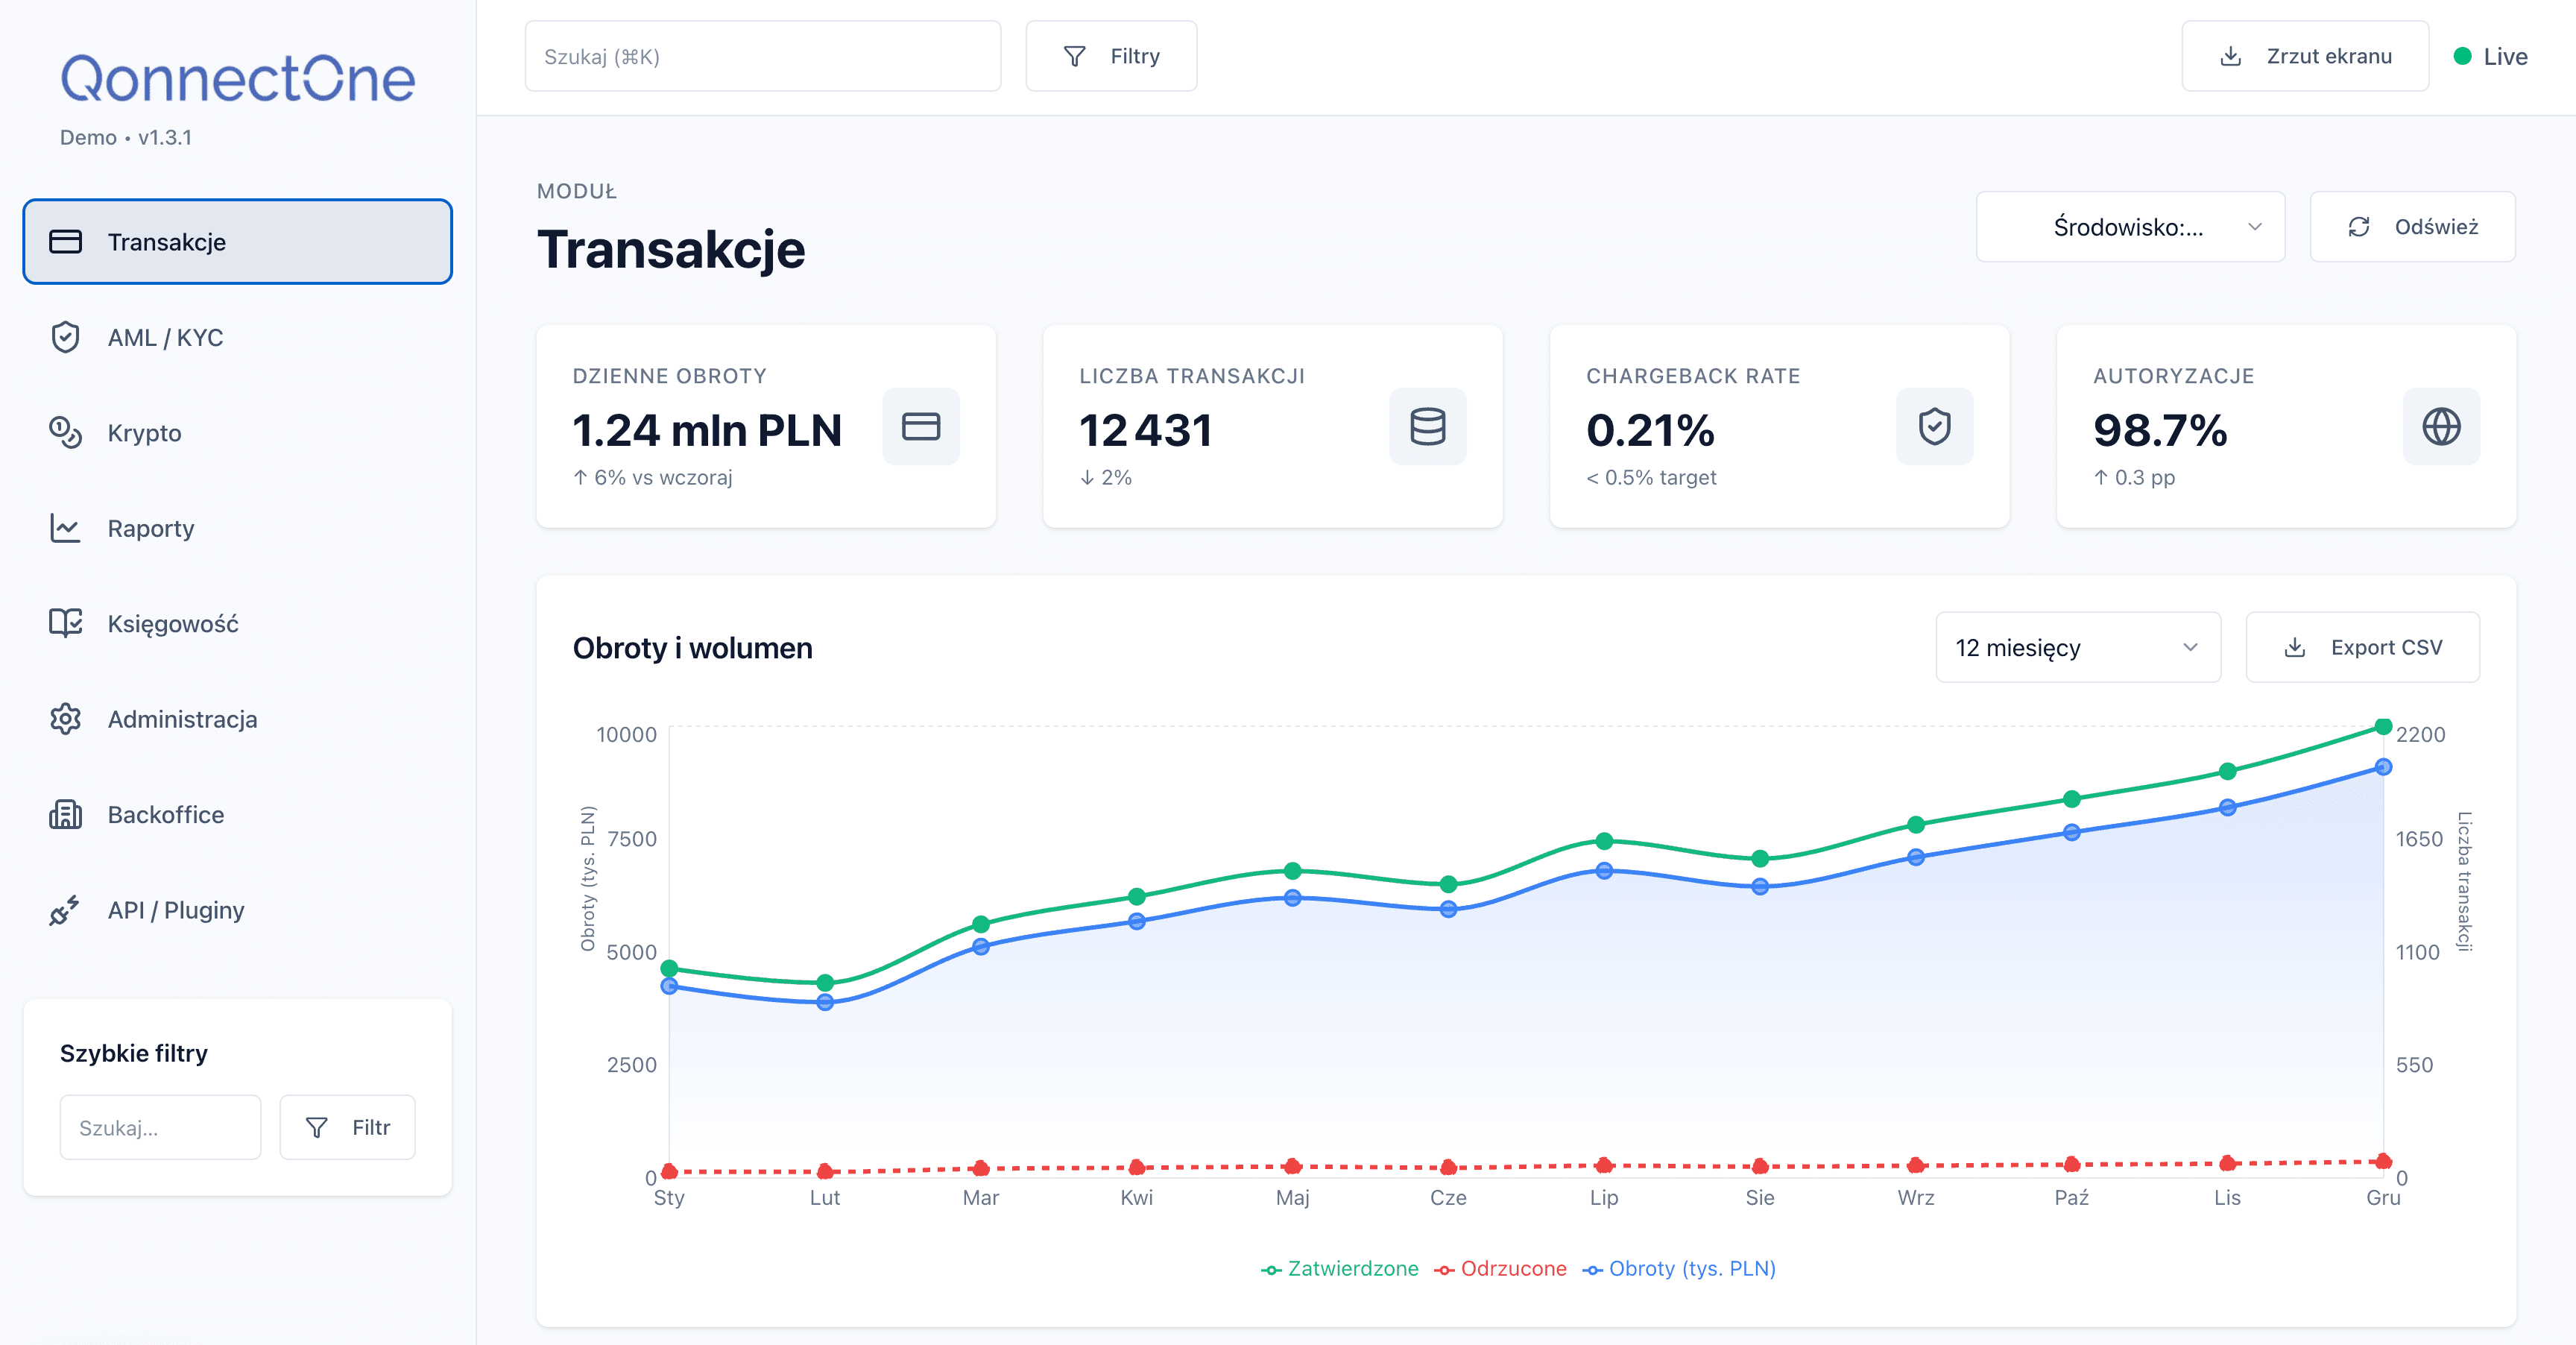2576x1345 pixels.
Task: Click the credit card icon in Dzienne obroty card
Action: [920, 426]
